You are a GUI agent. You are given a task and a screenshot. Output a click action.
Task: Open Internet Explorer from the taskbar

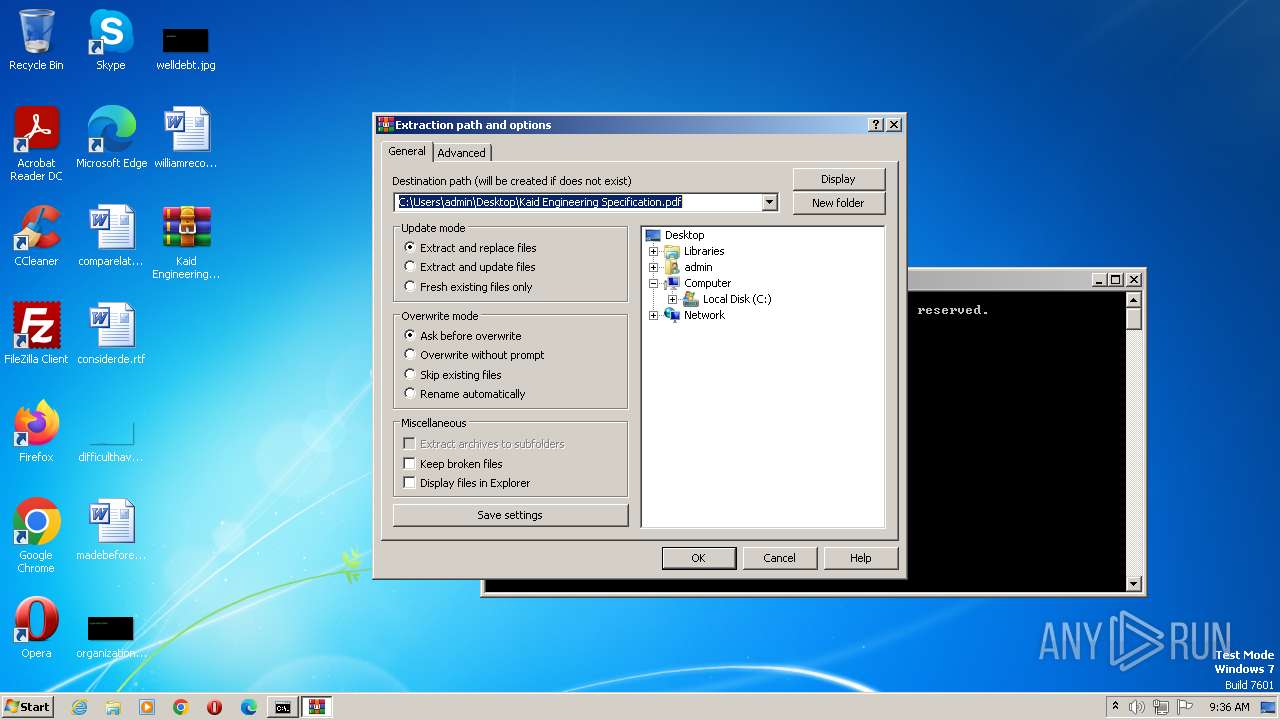[79, 707]
